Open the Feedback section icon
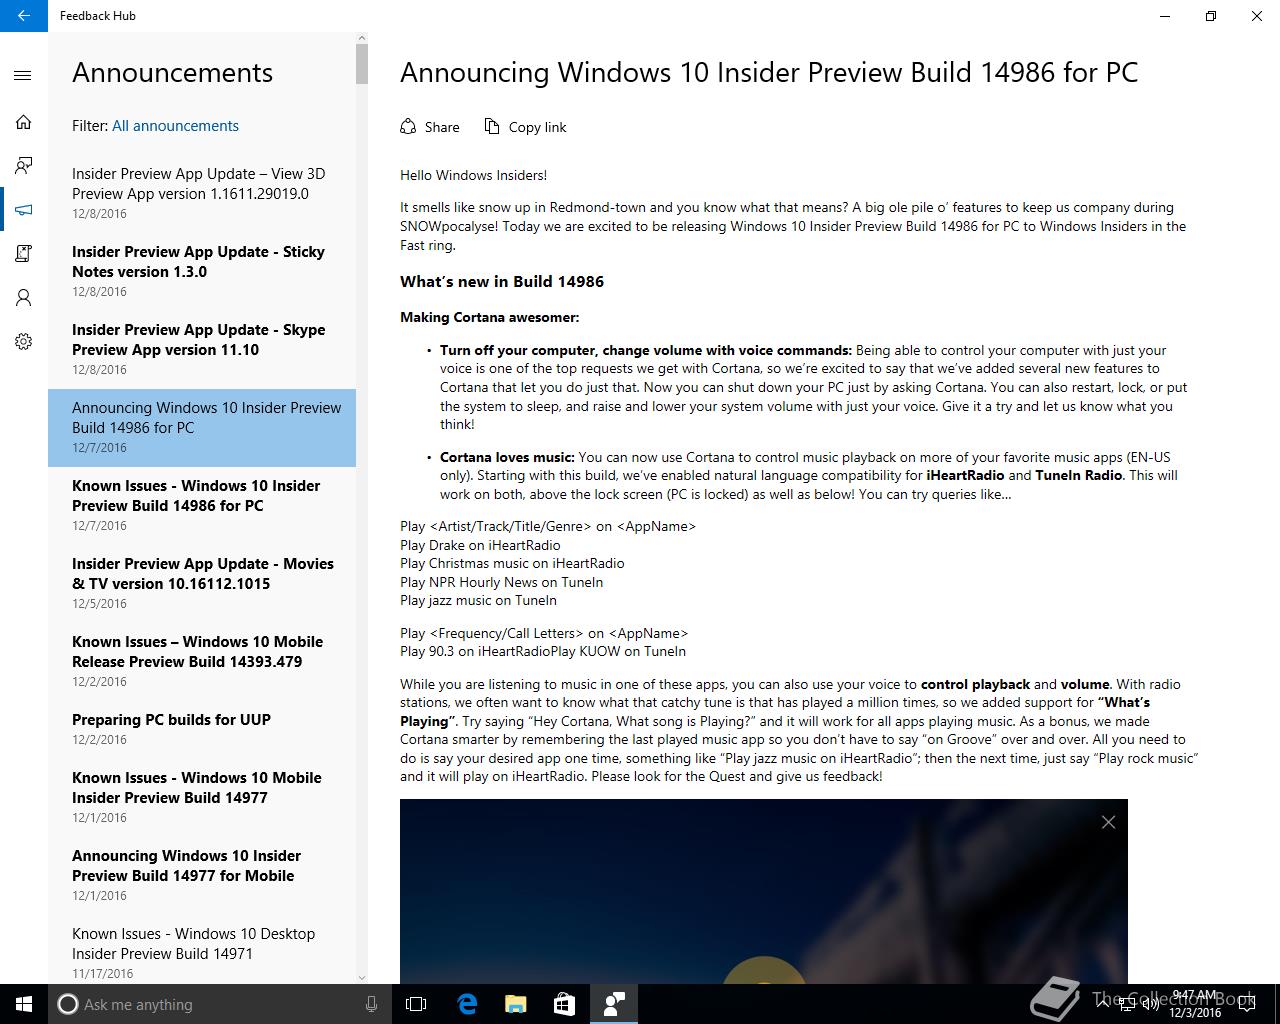This screenshot has width=1280, height=1024. (23, 165)
